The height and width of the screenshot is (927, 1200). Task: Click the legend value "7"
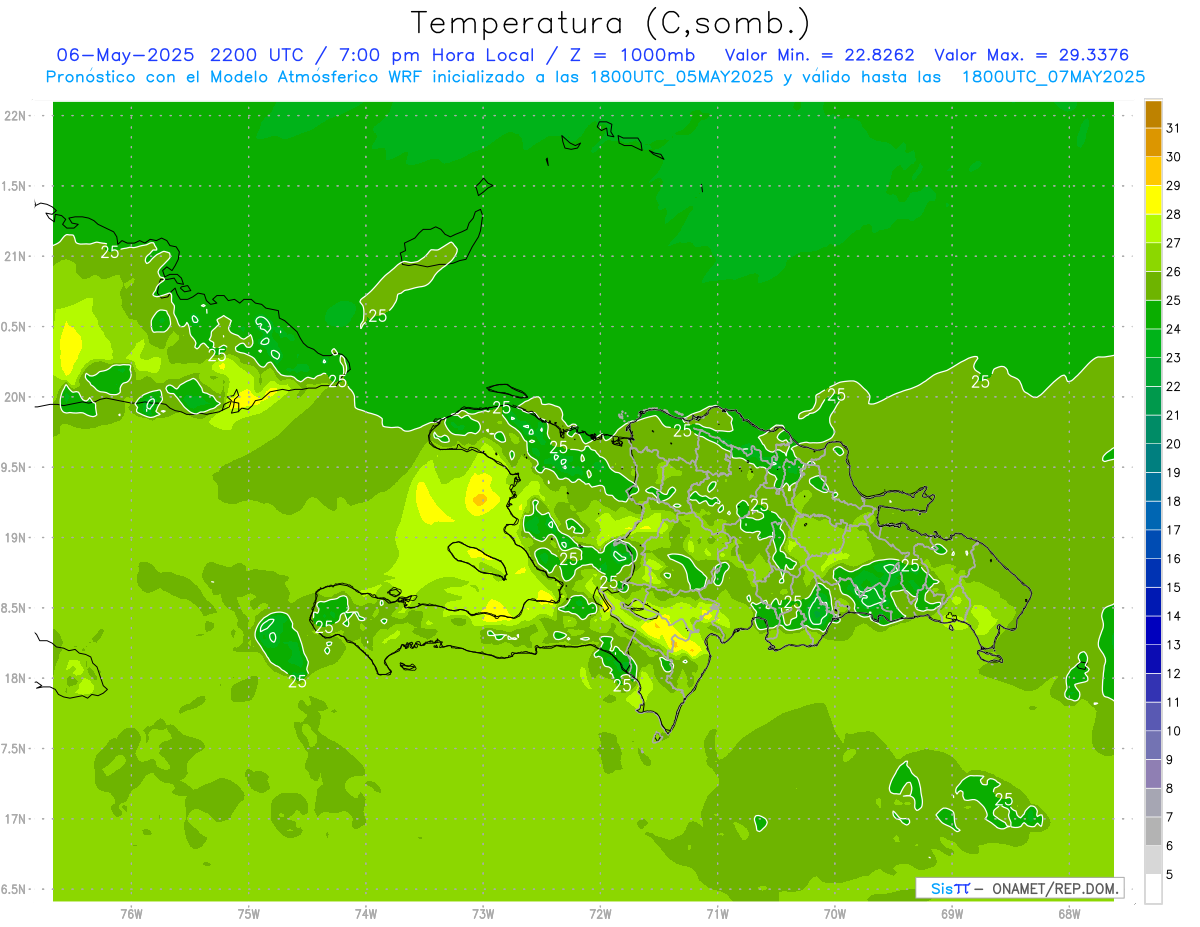[1170, 817]
